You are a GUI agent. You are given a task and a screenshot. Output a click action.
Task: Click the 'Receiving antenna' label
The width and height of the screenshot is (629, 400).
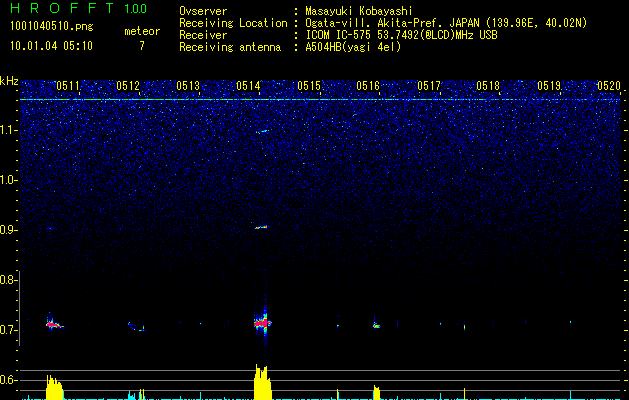[230, 47]
